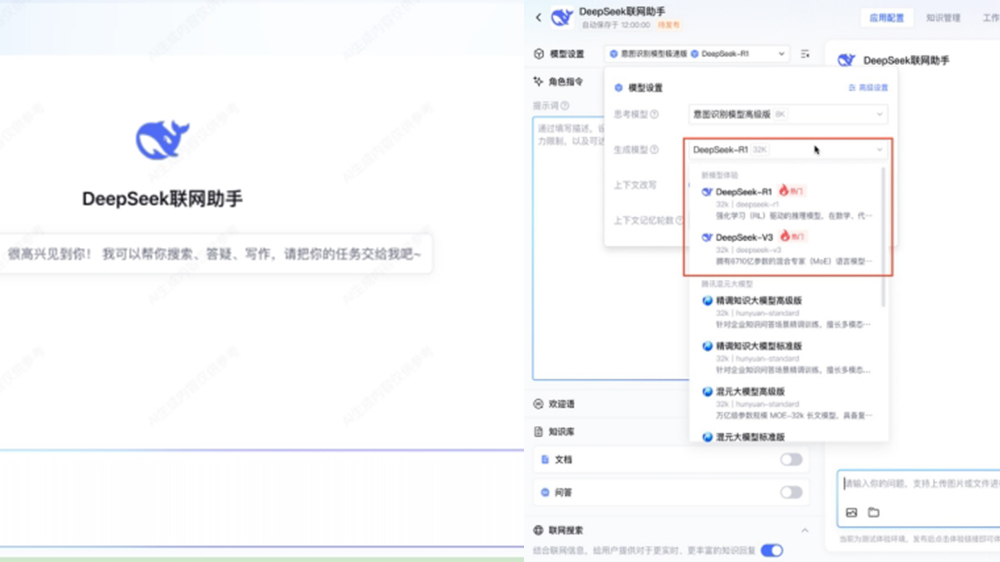Click the model list scrollbar
The image size is (1000, 562).
883,237
